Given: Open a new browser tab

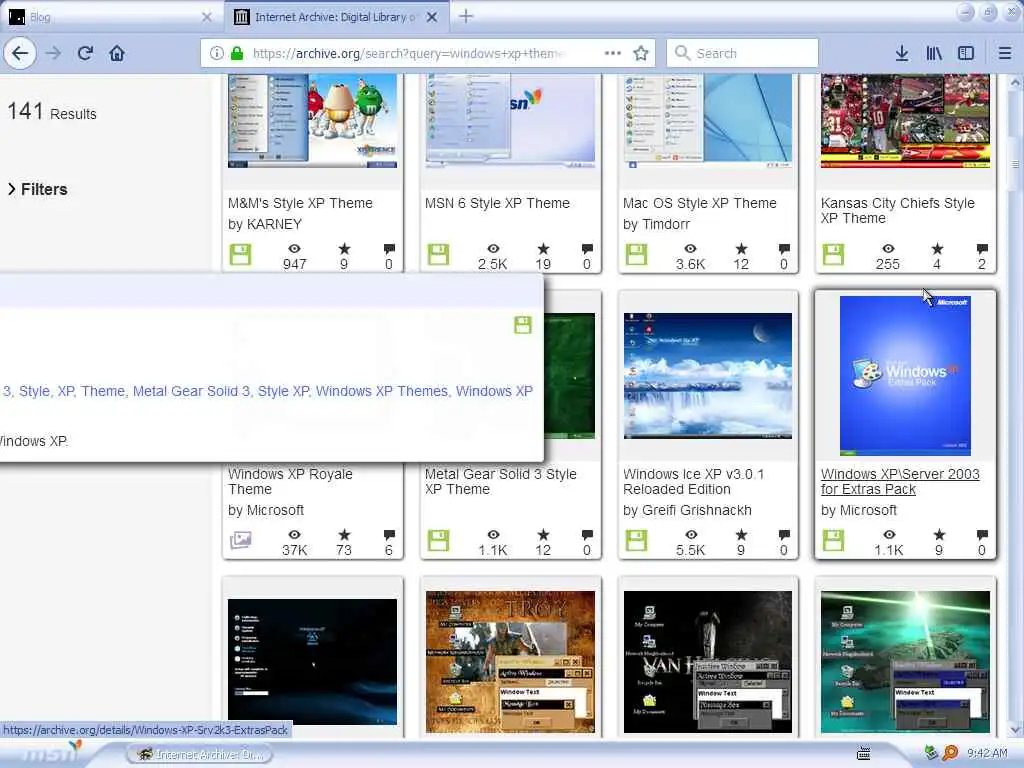Looking at the screenshot, I should [466, 16].
